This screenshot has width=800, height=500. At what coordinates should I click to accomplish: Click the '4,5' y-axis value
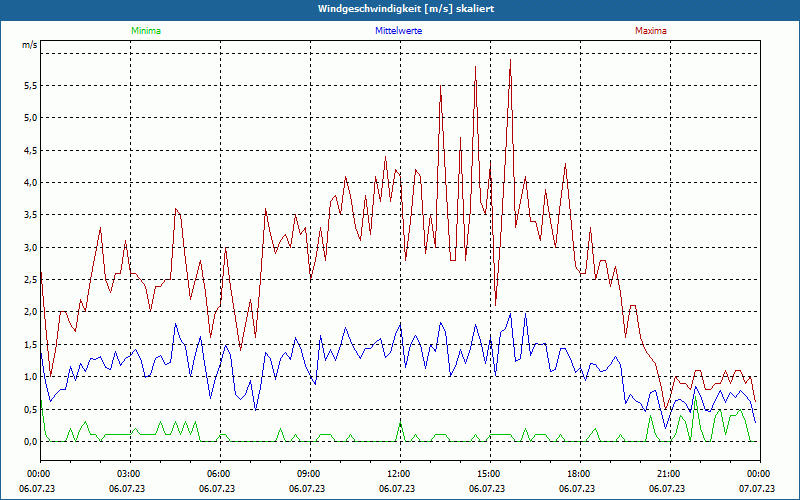point(31,151)
